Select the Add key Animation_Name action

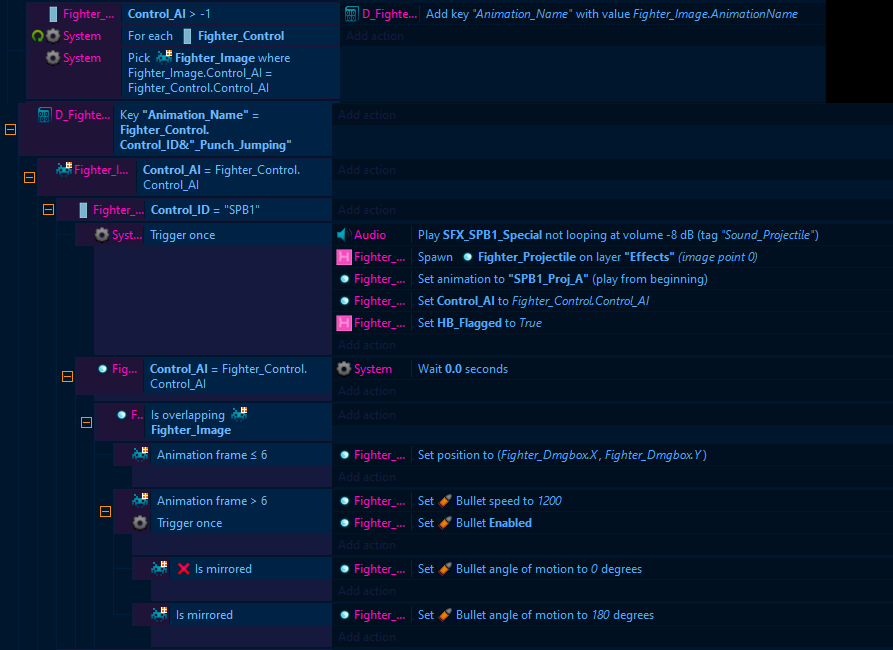click(x=584, y=14)
